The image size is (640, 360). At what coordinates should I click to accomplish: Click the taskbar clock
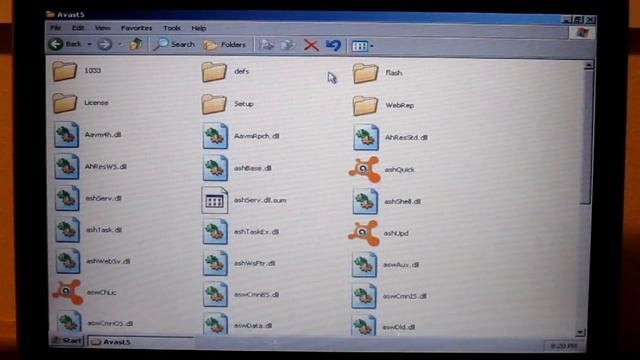coord(564,346)
